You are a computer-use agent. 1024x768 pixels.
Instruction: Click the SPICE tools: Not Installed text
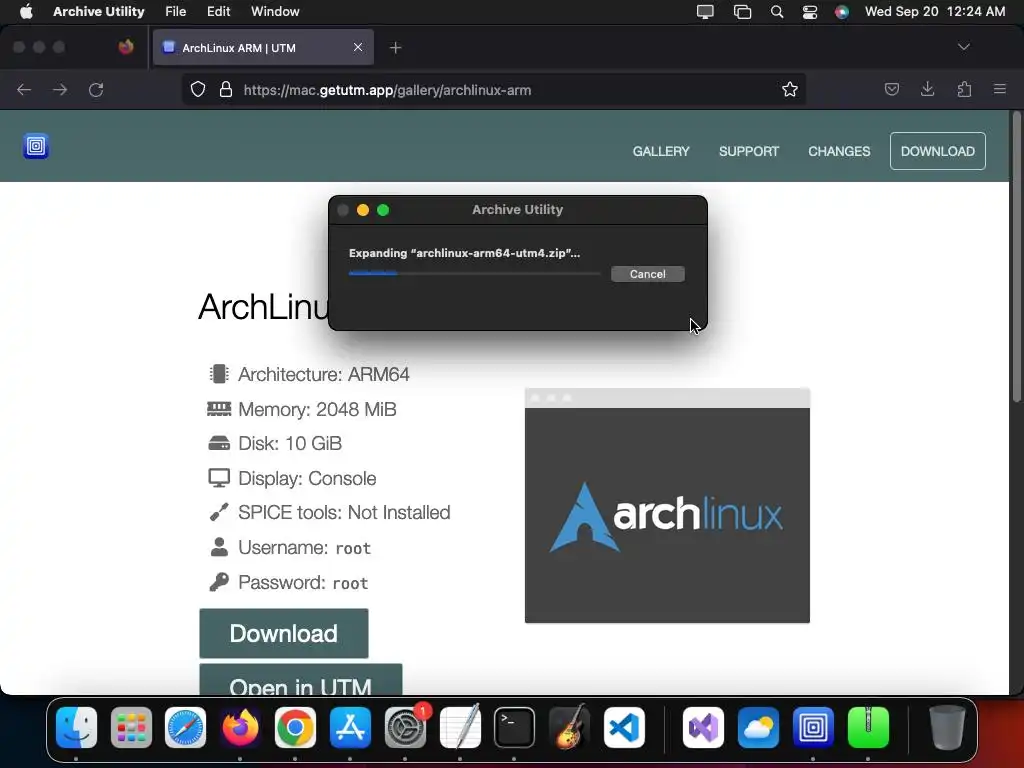coord(344,513)
